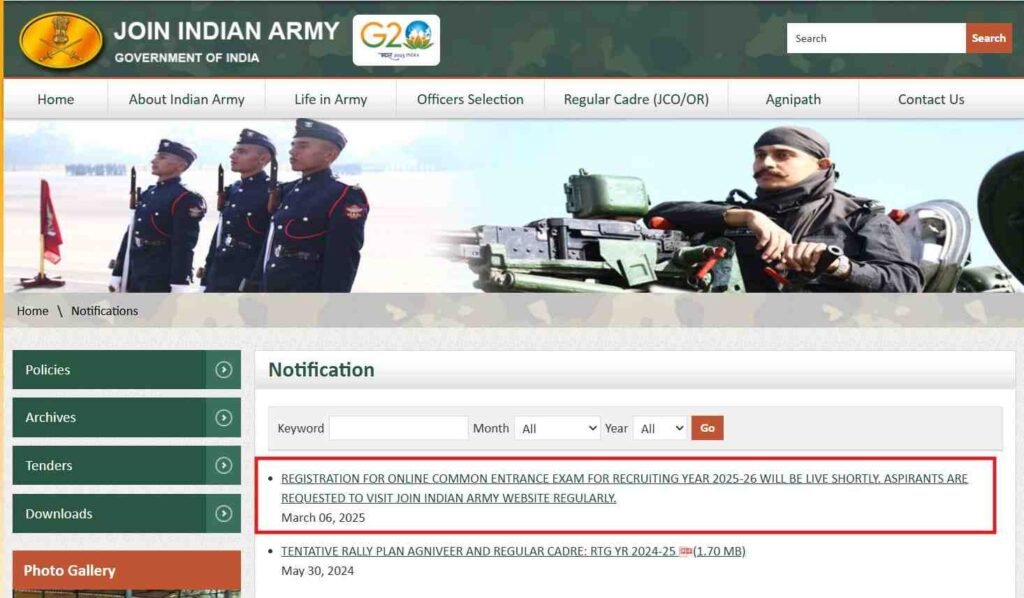Viewport: 1024px width, 598px height.
Task: Click the PDF icon next to Tentative Rally Plan
Action: pyautogui.click(x=686, y=552)
